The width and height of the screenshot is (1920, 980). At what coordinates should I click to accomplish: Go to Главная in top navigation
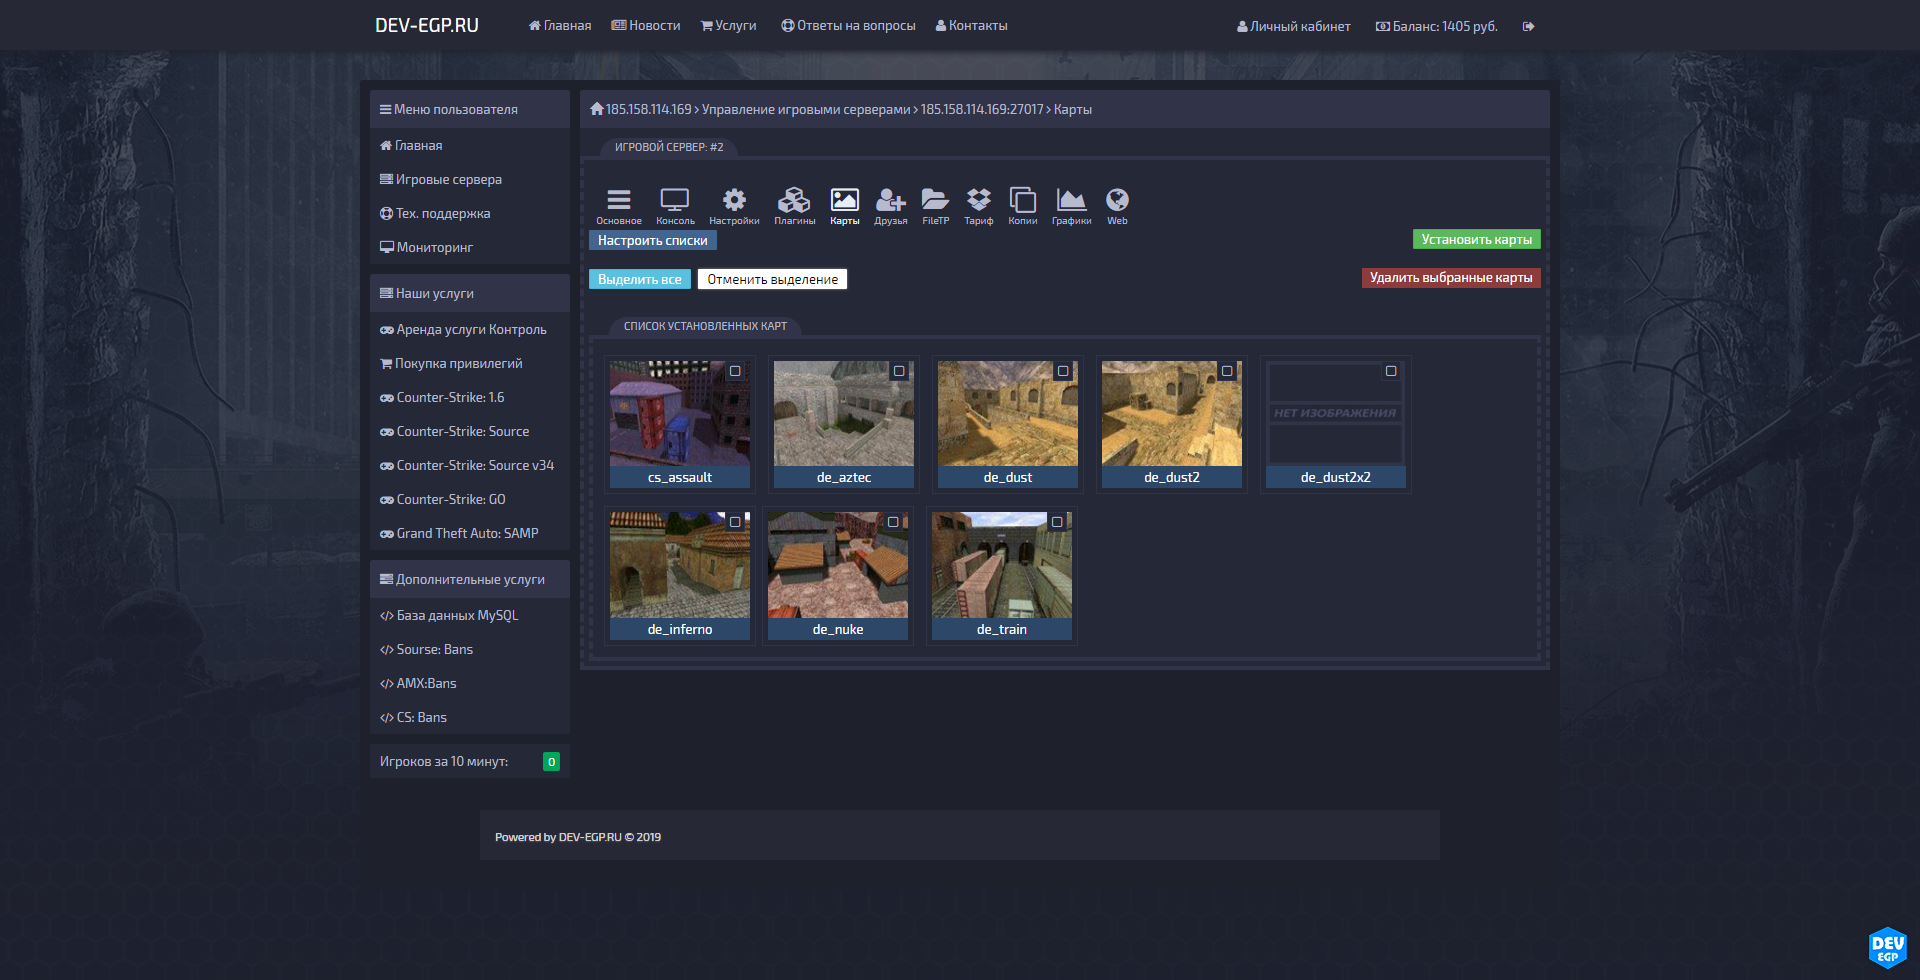[560, 26]
